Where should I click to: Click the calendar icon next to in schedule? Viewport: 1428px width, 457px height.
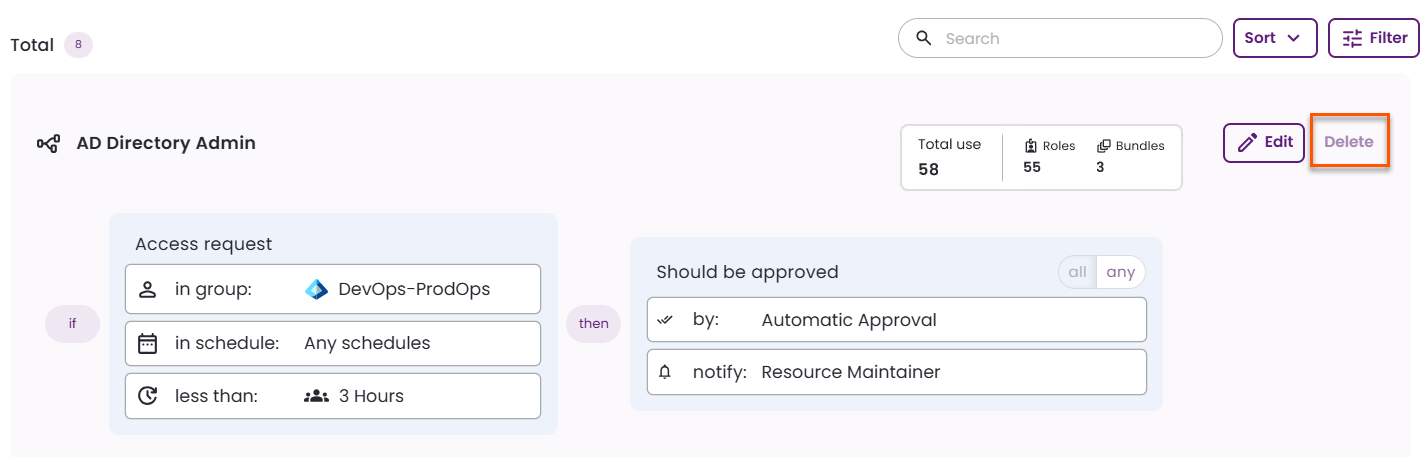click(x=148, y=343)
